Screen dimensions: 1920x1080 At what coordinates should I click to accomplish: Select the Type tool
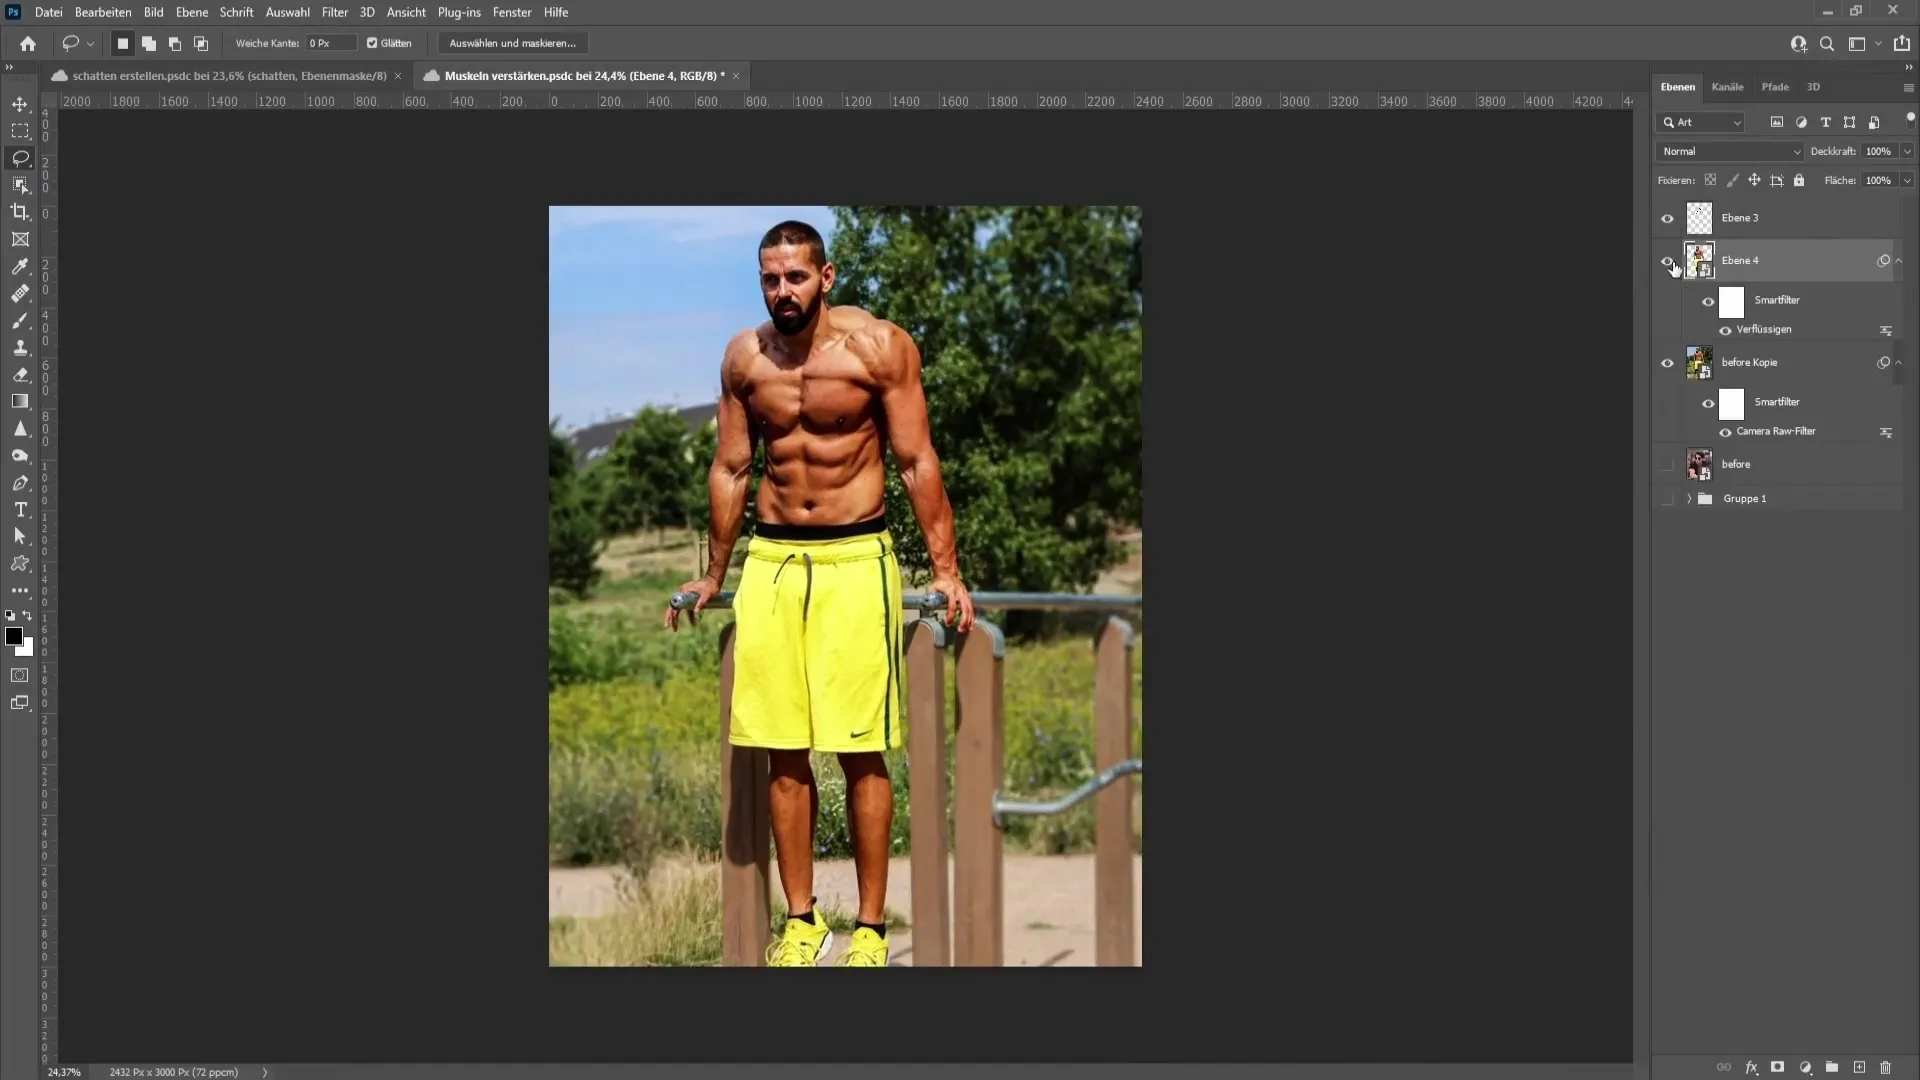pyautogui.click(x=20, y=509)
